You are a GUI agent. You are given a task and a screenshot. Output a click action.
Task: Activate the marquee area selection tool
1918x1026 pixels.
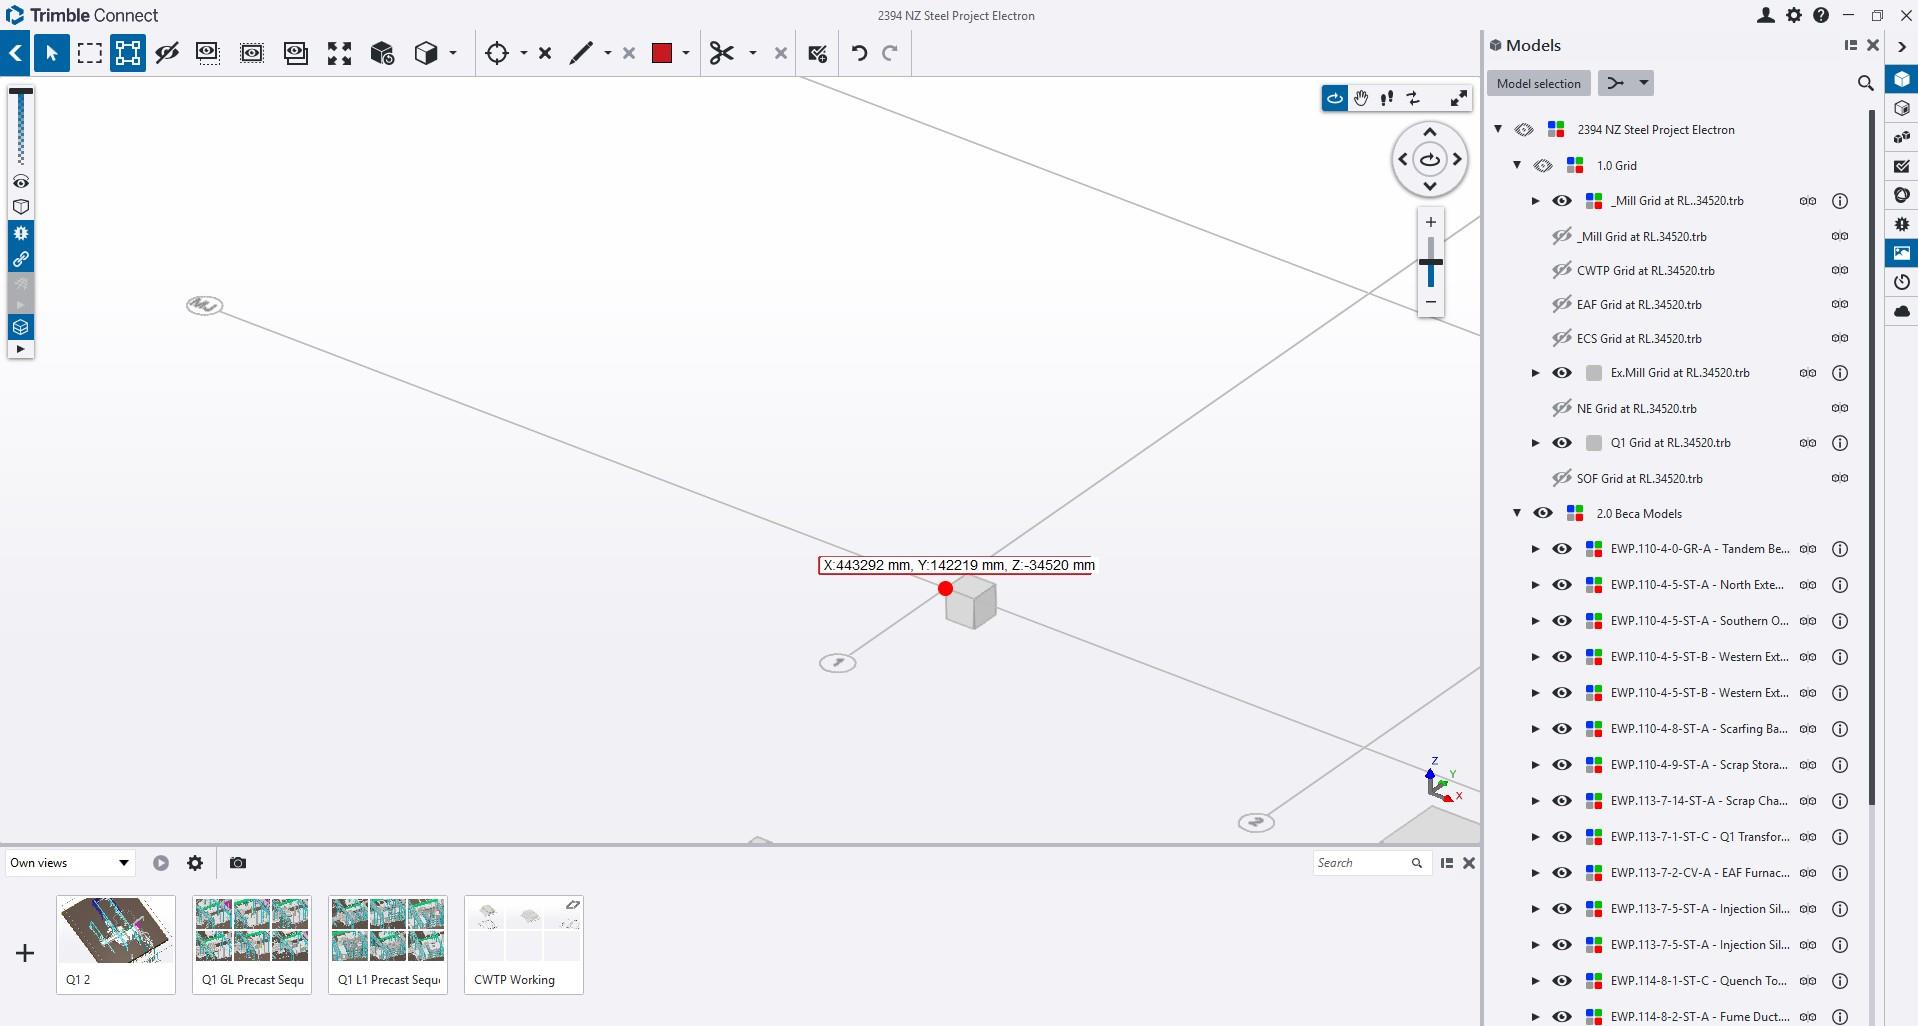coord(89,53)
